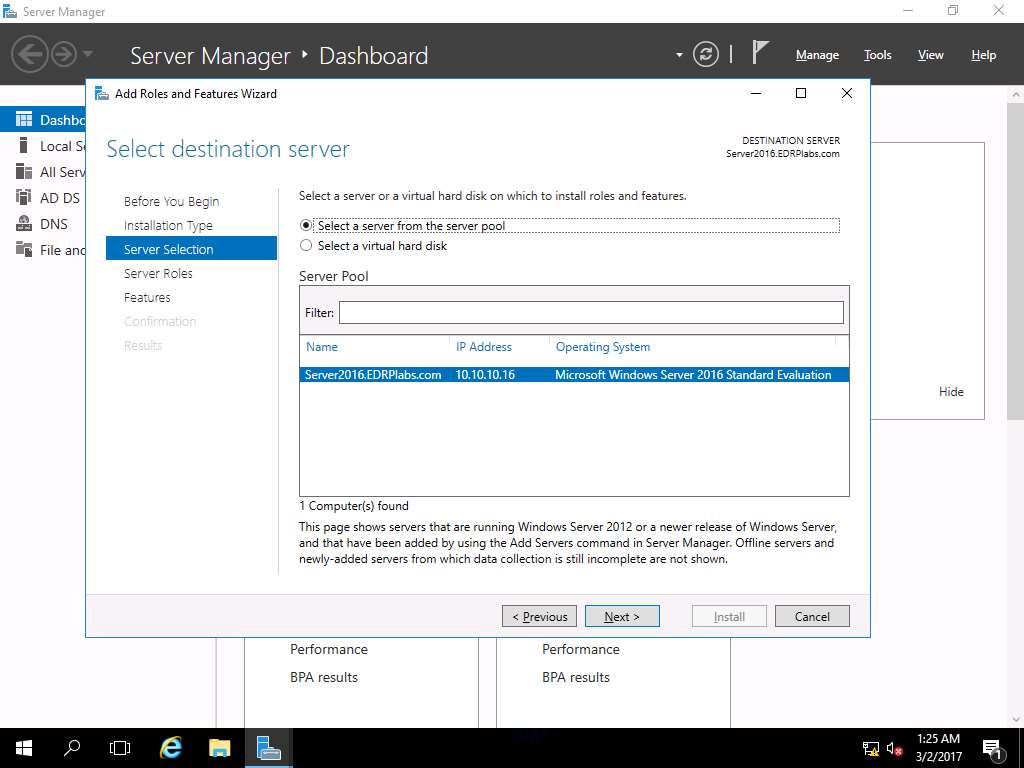Open the View menu
This screenshot has height=768, width=1024.
coord(930,55)
